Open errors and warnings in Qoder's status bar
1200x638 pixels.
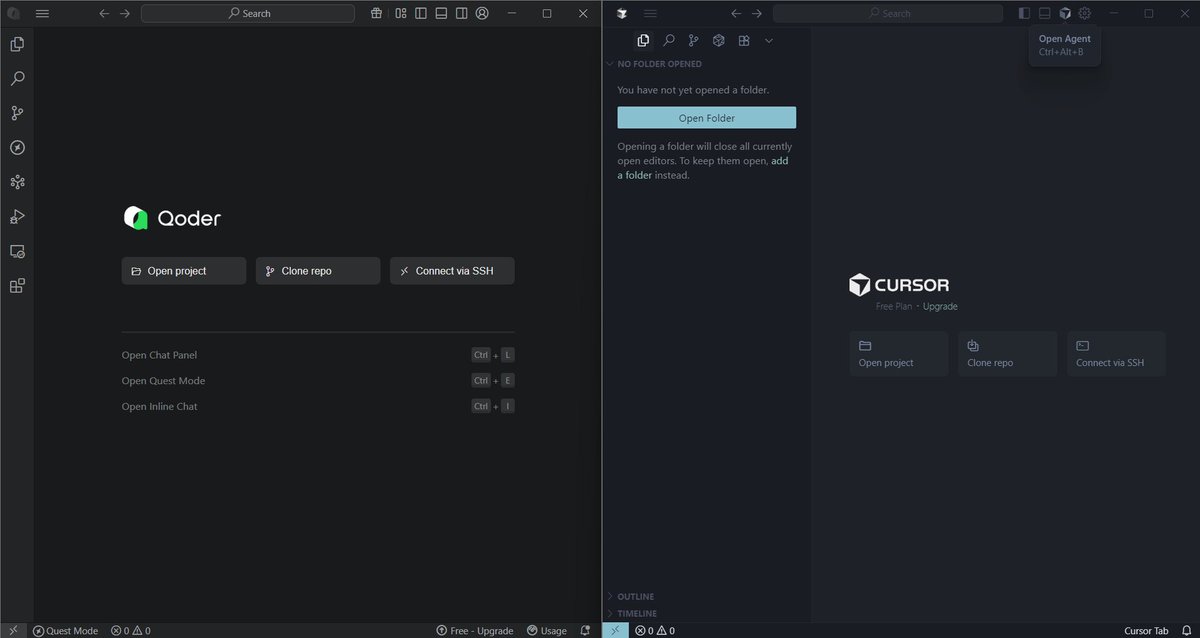click(x=131, y=631)
